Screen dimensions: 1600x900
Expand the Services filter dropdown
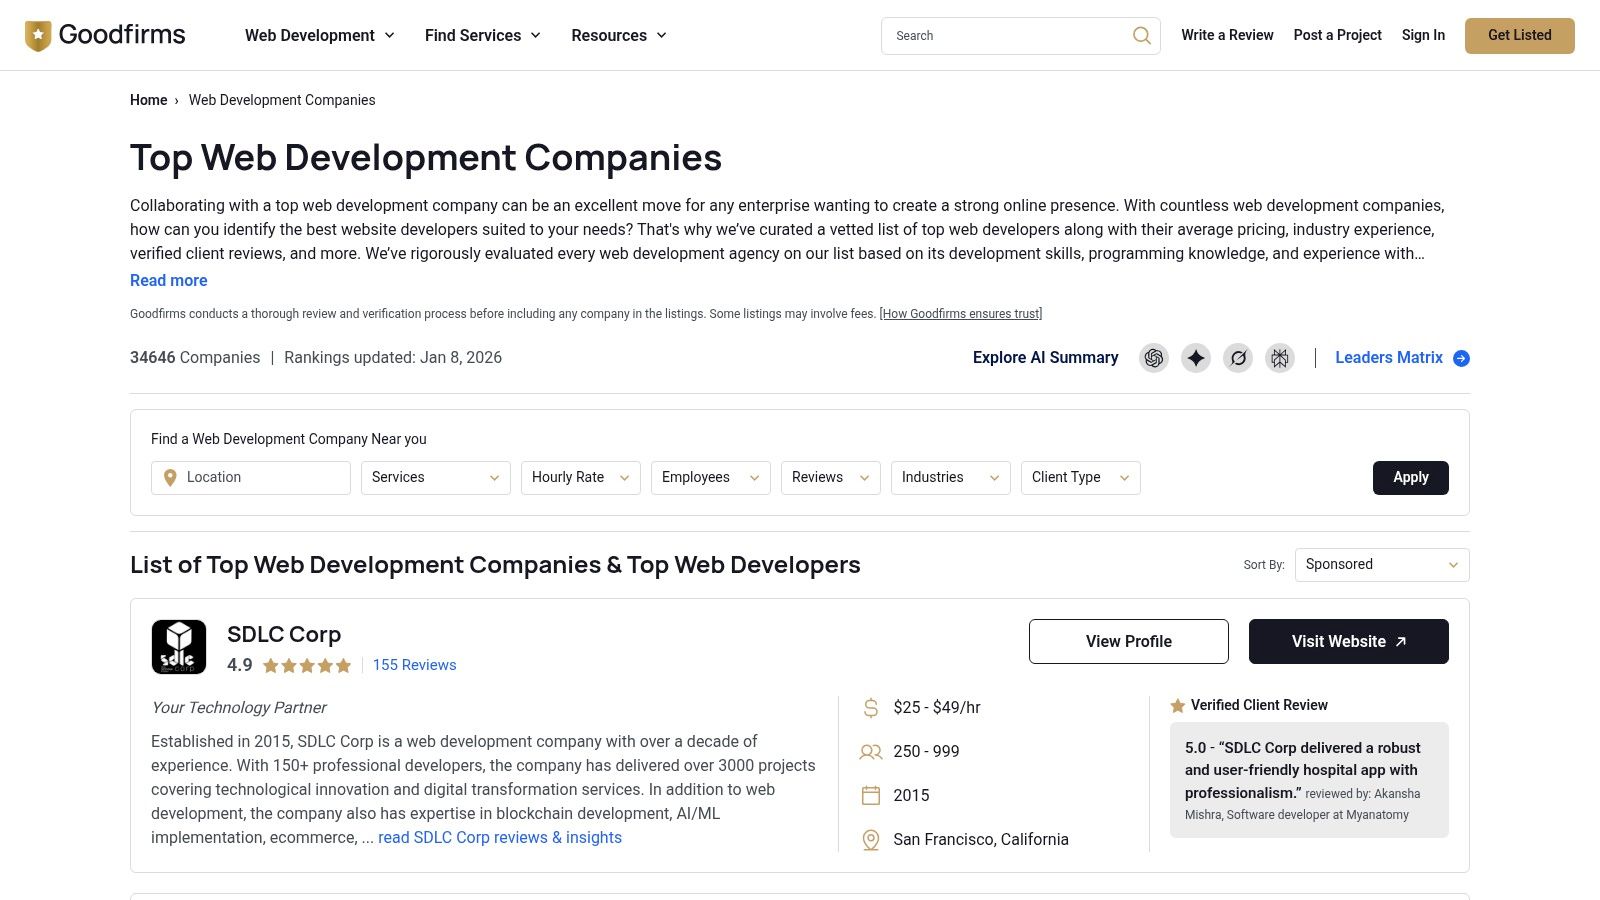(x=435, y=478)
